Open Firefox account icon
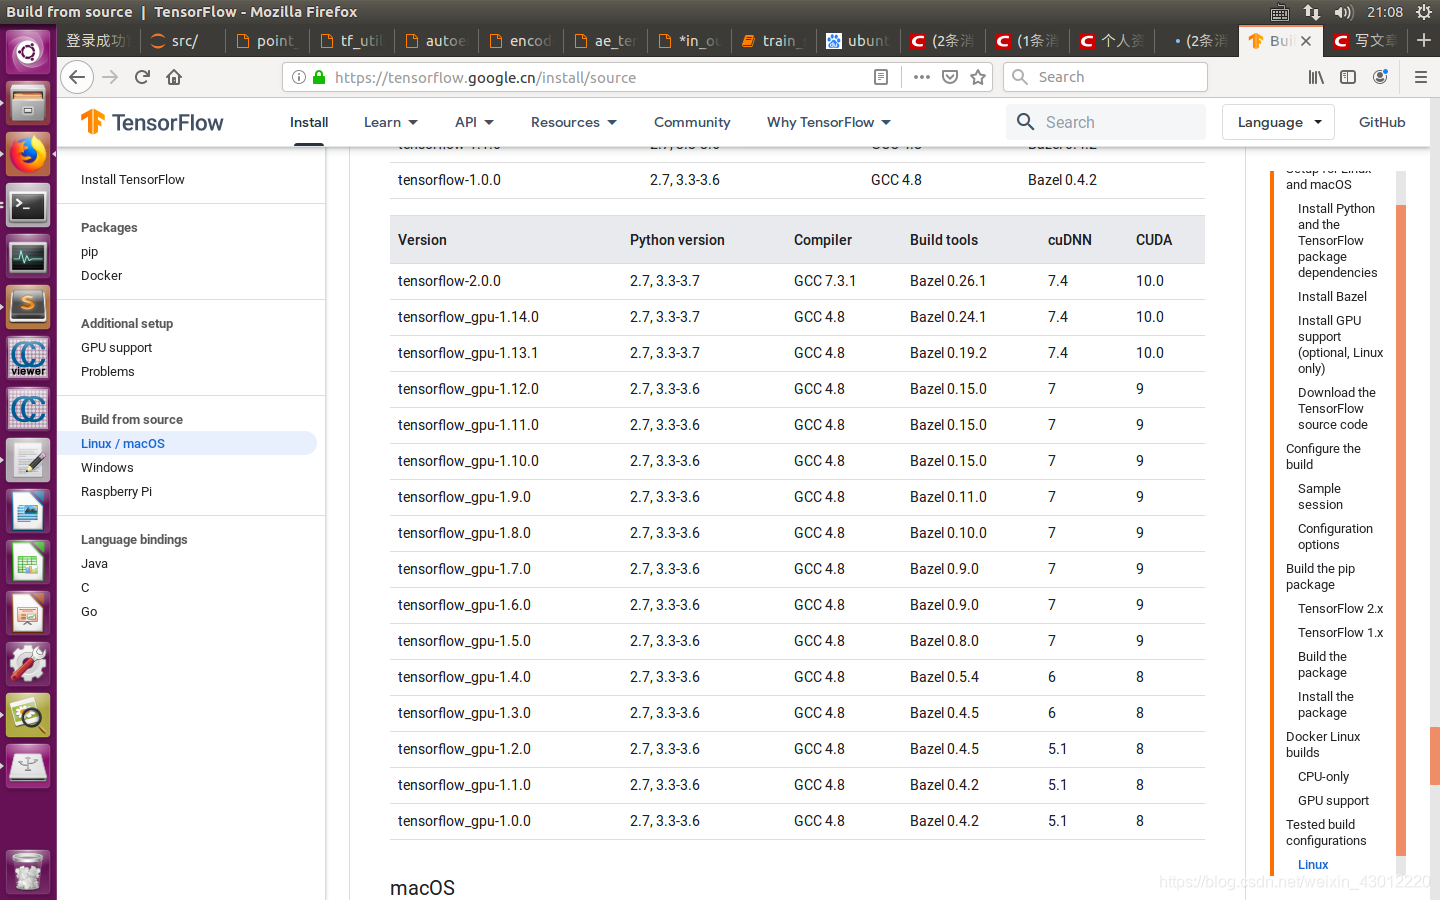Screen dimensions: 1440x900 (x=1380, y=77)
